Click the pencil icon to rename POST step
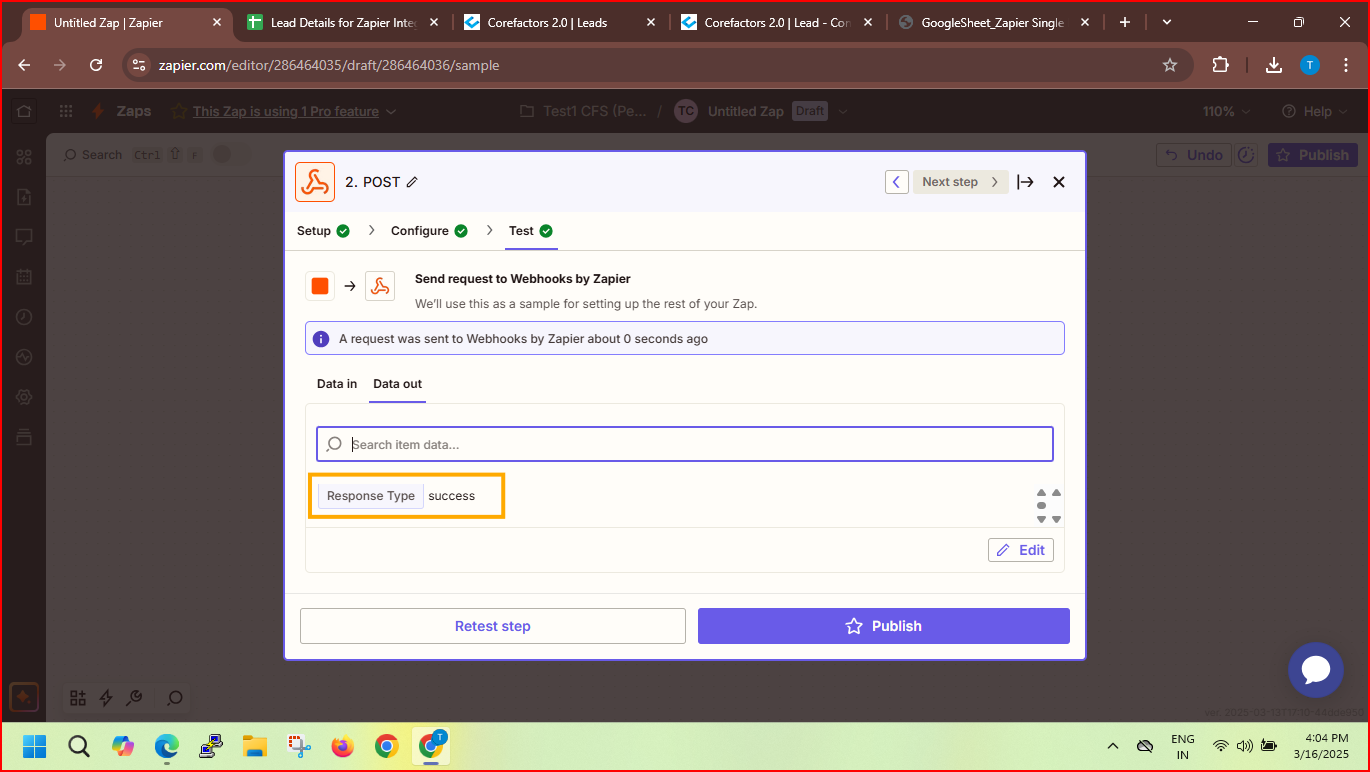 [412, 182]
